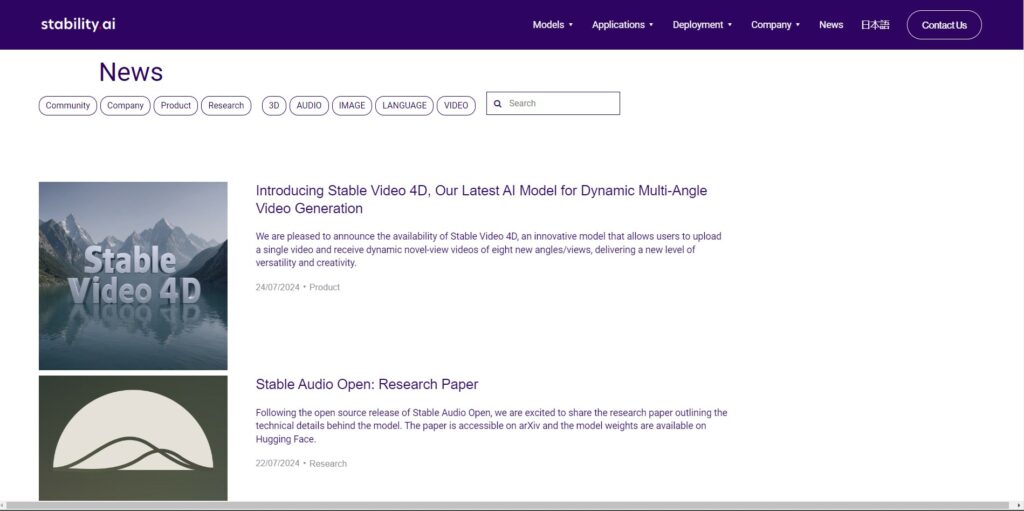The height and width of the screenshot is (511, 1024).
Task: Filter news by Product tag
Action: click(176, 105)
